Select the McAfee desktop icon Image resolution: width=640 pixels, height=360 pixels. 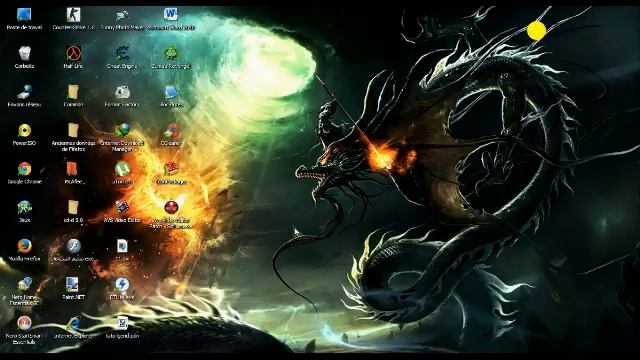point(72,169)
